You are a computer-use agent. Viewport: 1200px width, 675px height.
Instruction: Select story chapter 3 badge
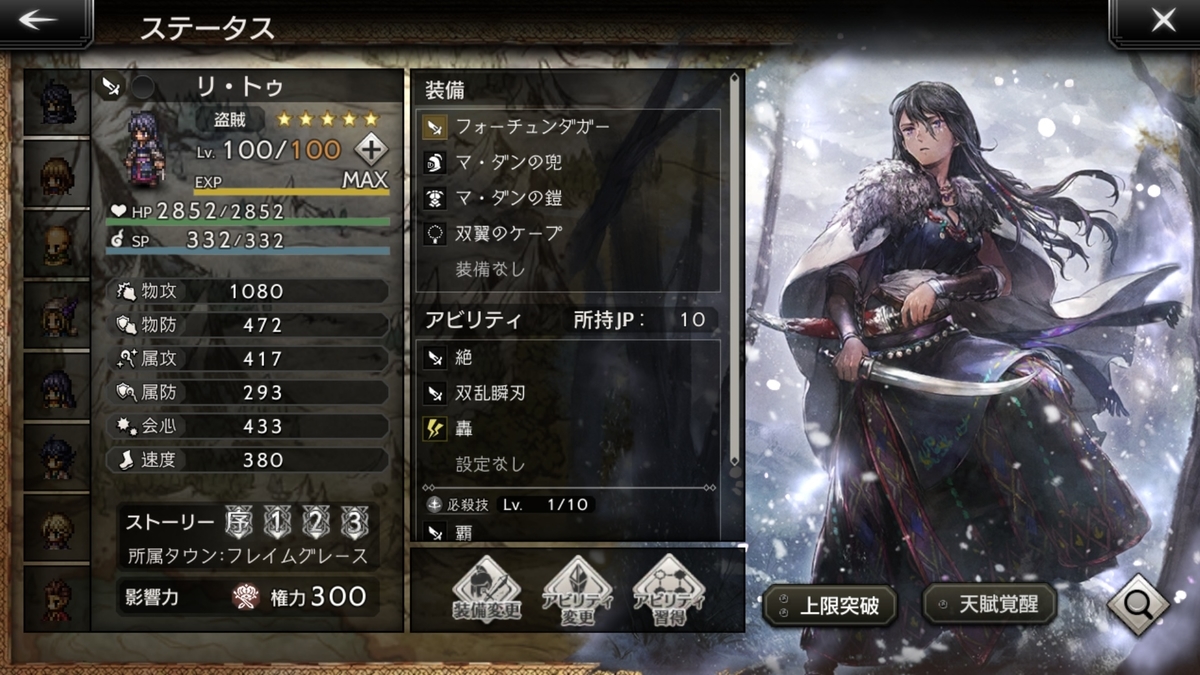click(352, 522)
